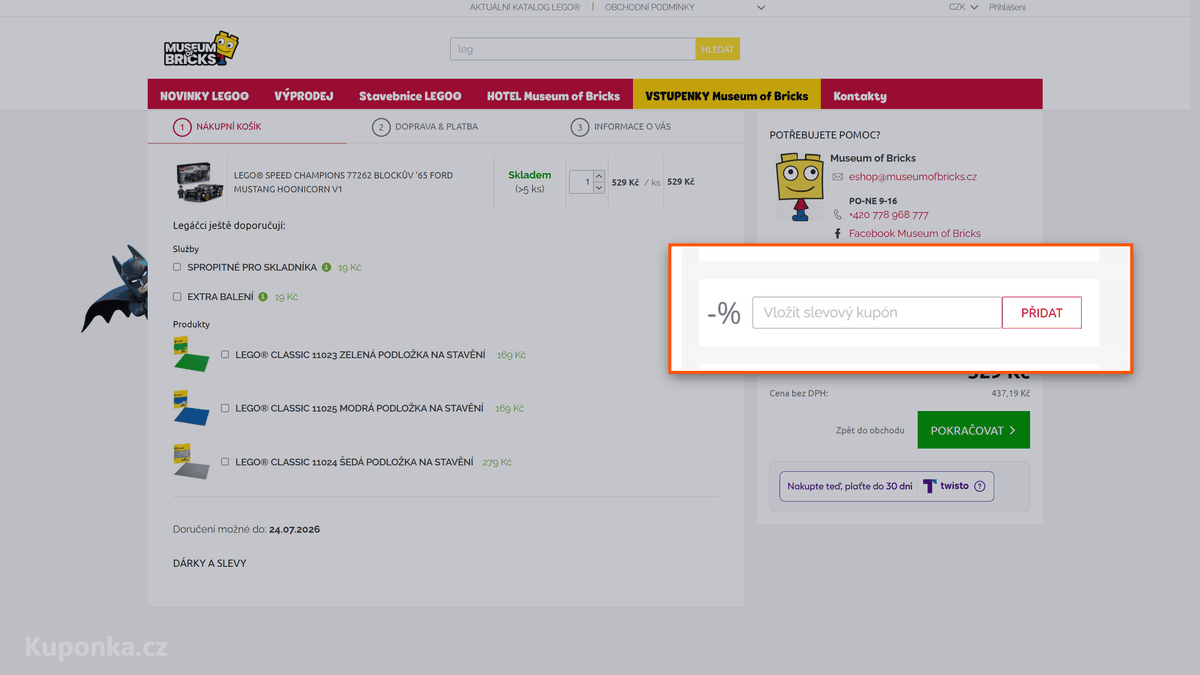The image size is (1200, 675).
Task: Click the delivery date 24.07.2026
Action: (294, 529)
